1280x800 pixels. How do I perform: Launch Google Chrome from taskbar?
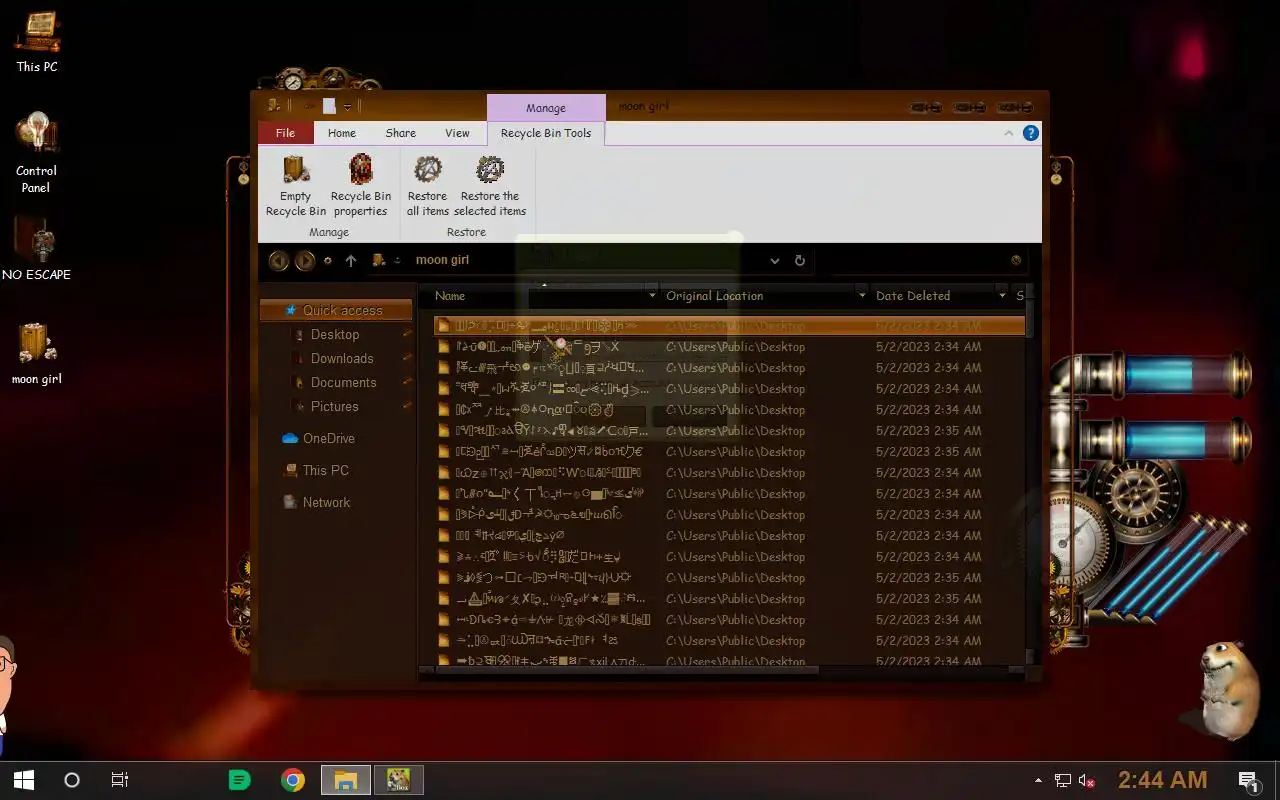292,780
